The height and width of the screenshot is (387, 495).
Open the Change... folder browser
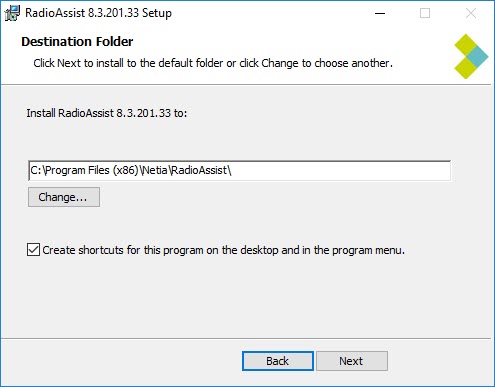pos(64,197)
